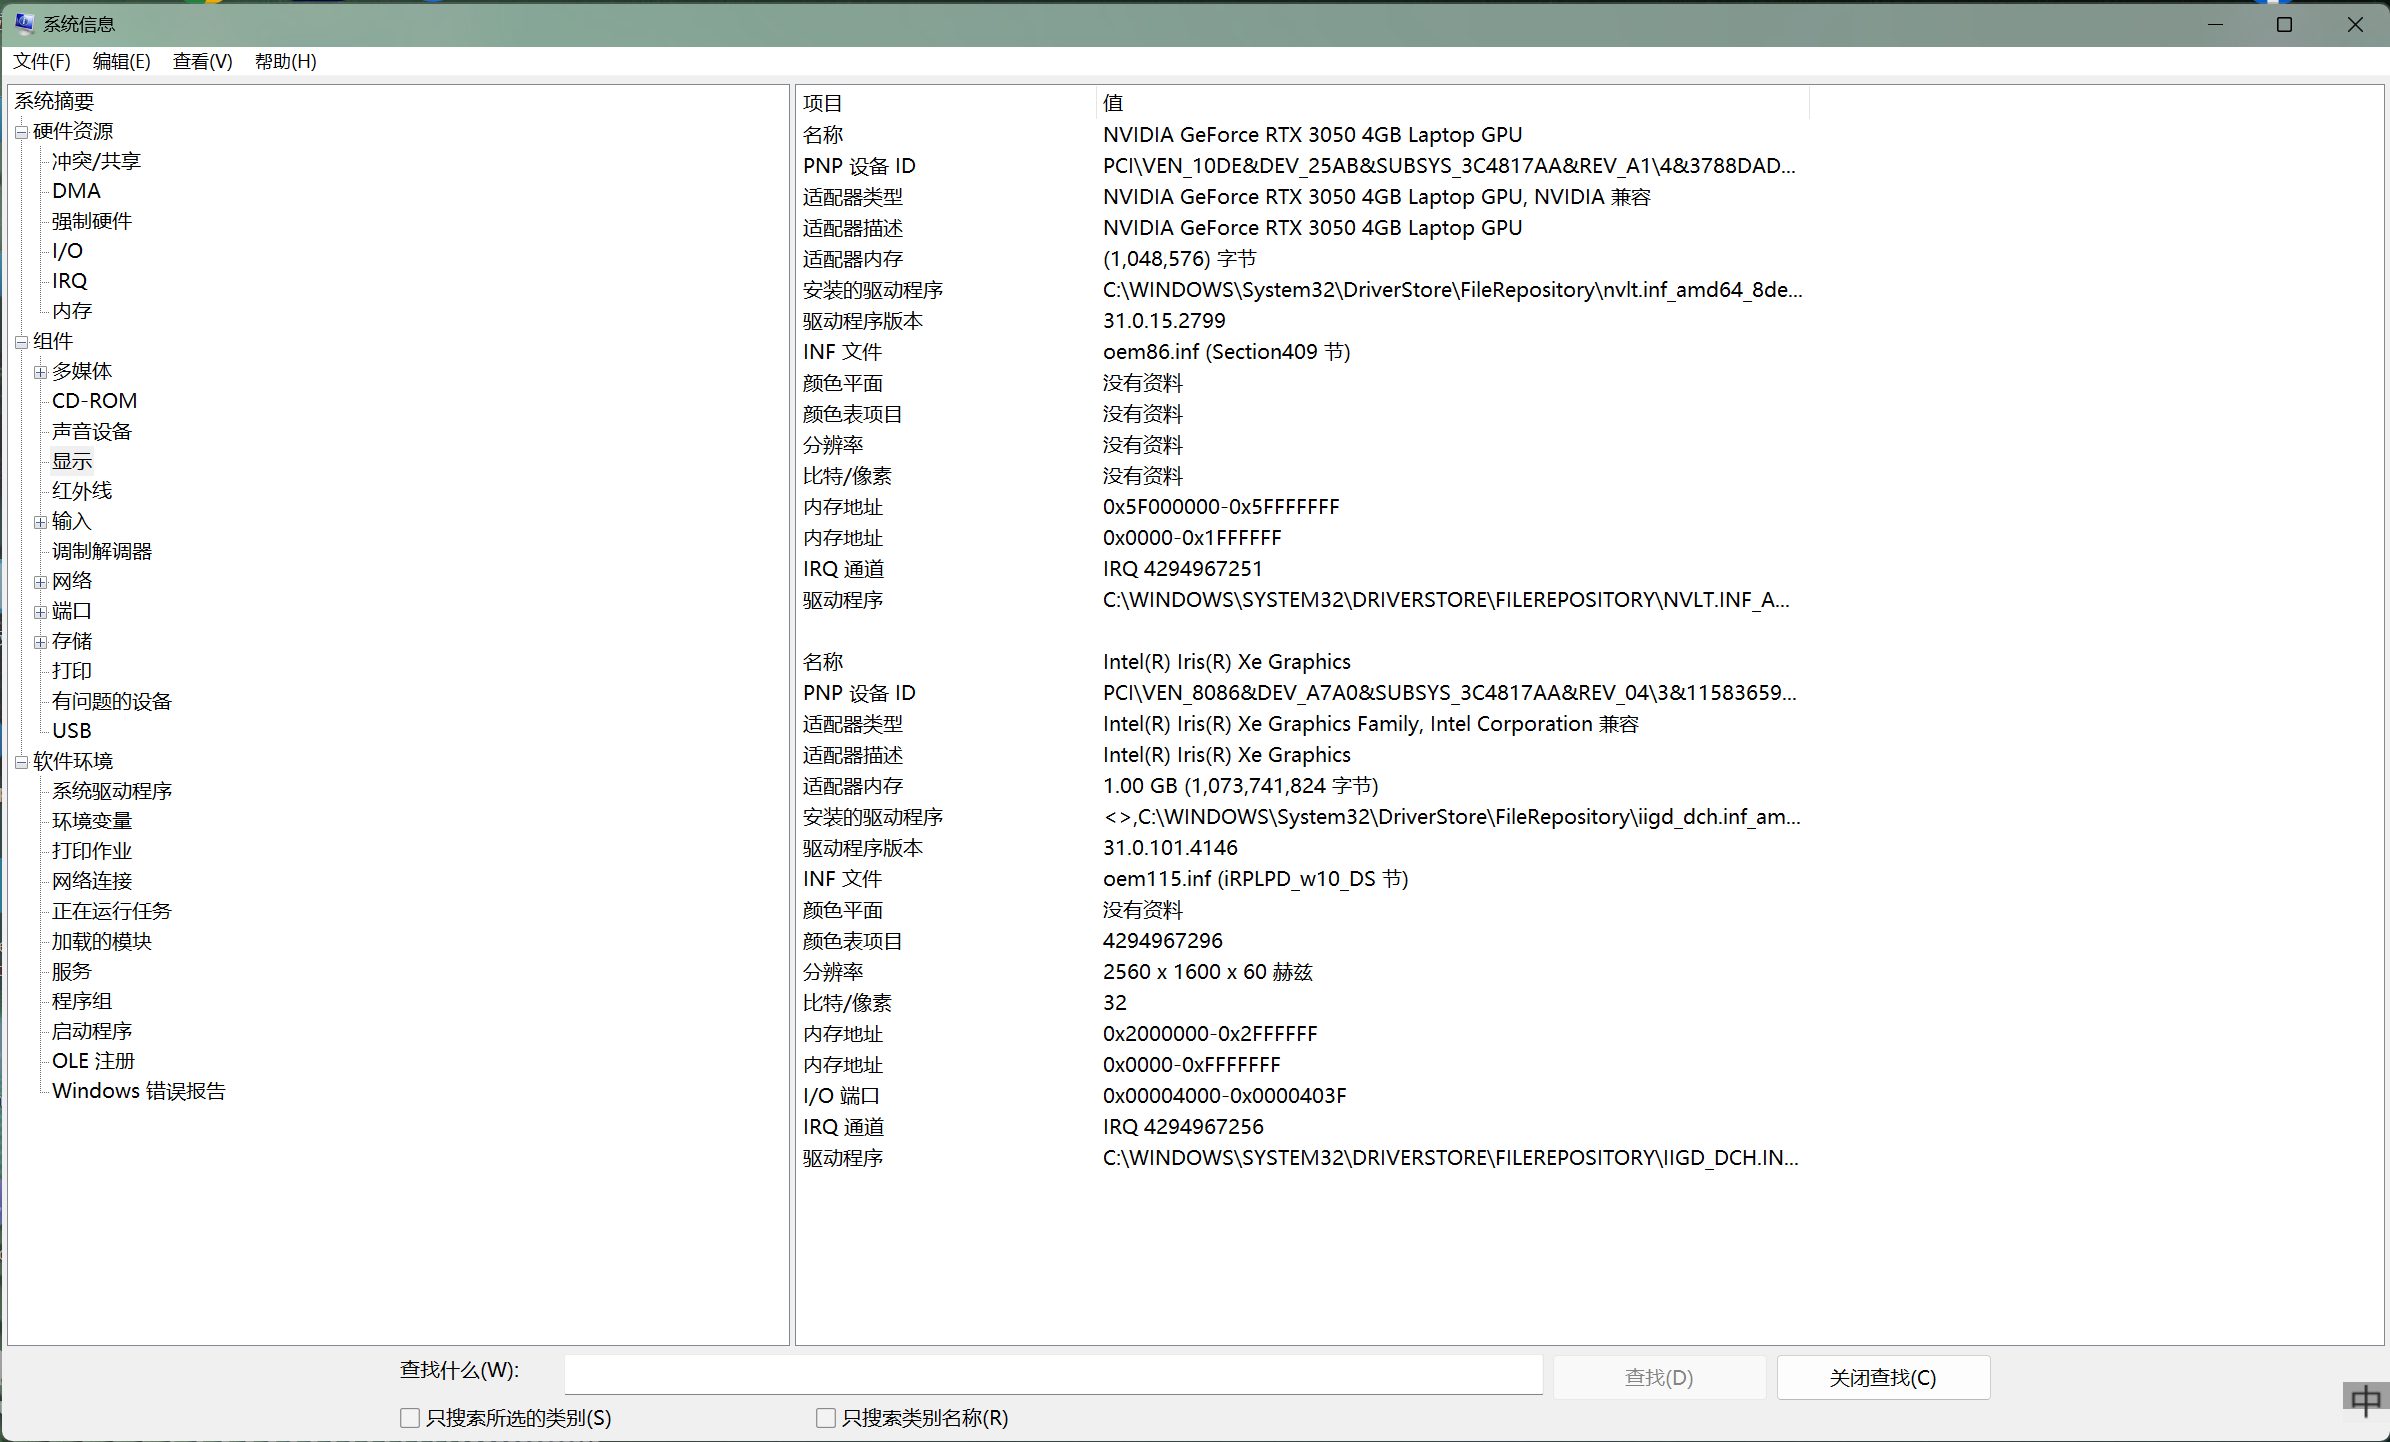Click the 中 input method indicator
Screen dimensions: 2390x1442
2365,1400
